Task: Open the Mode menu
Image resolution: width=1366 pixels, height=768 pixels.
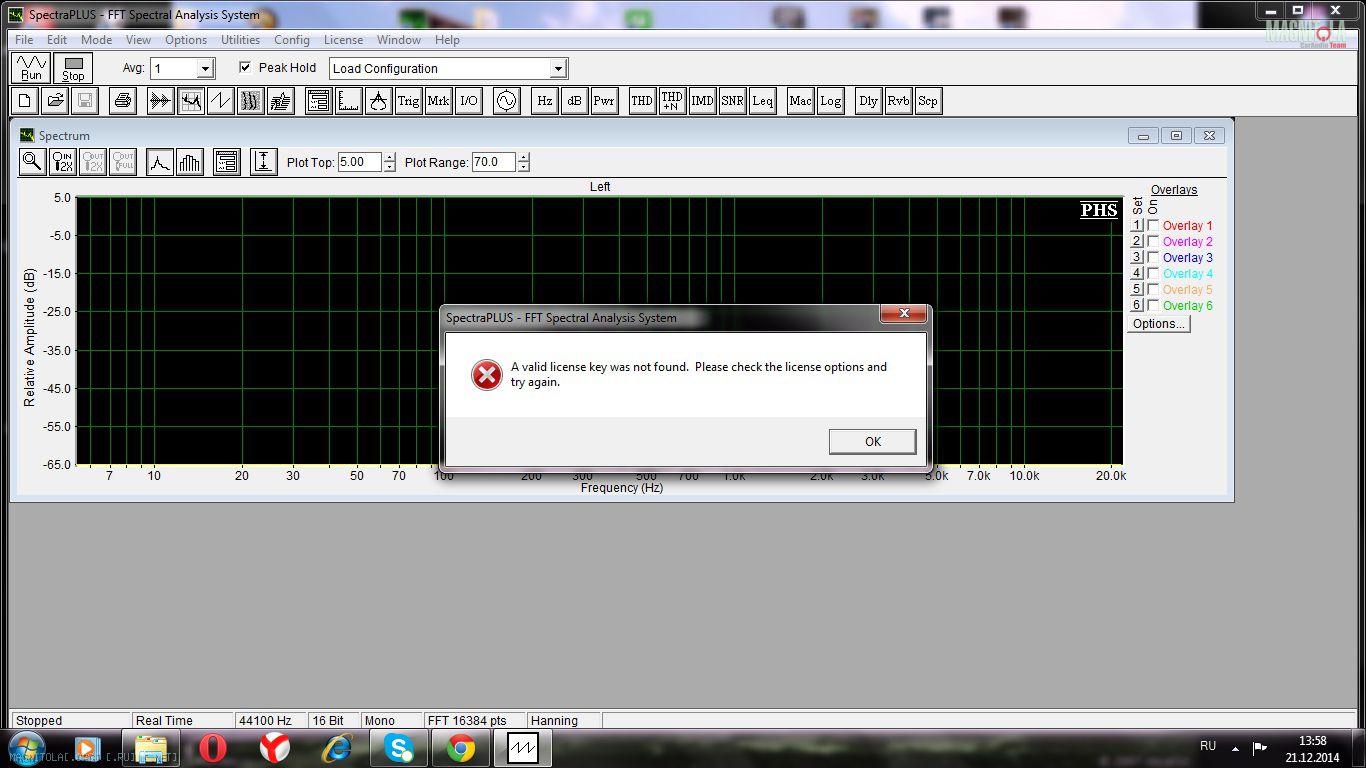Action: 96,40
